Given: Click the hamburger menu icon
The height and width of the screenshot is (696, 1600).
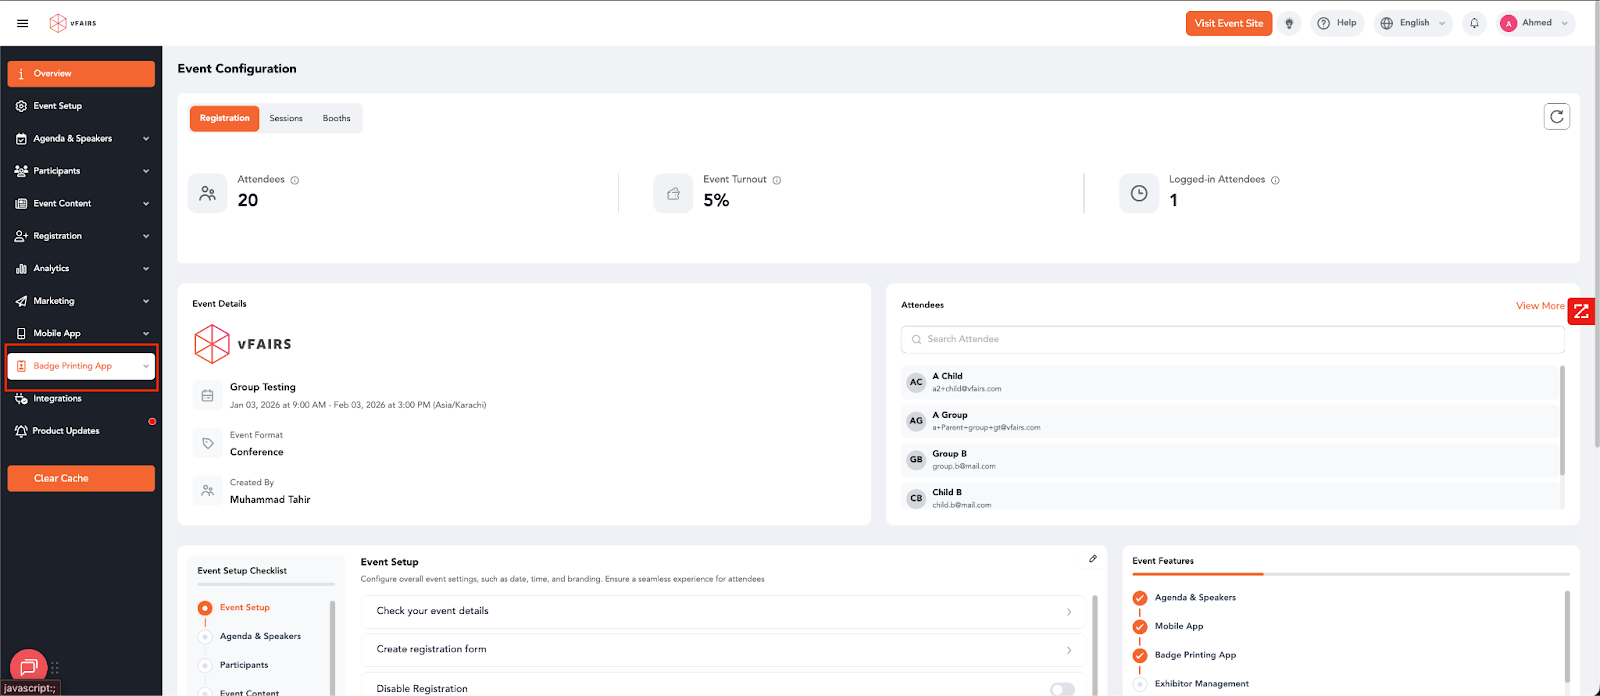Looking at the screenshot, I should 23,23.
